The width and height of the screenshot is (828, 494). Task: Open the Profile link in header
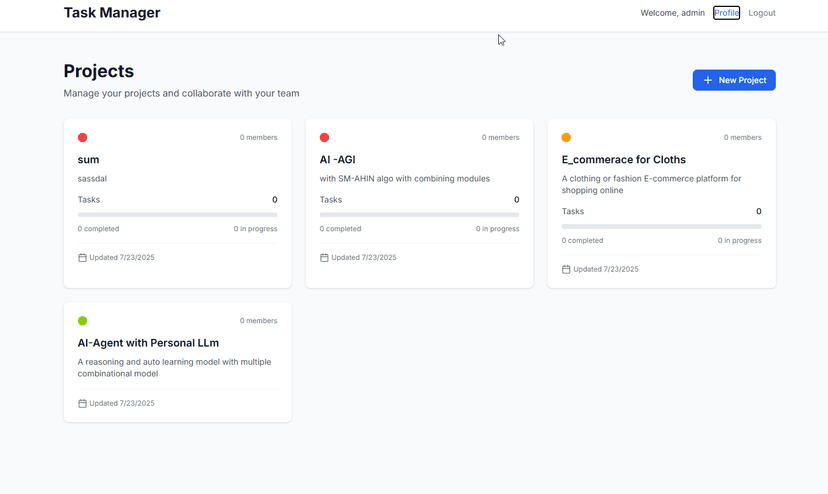point(726,13)
